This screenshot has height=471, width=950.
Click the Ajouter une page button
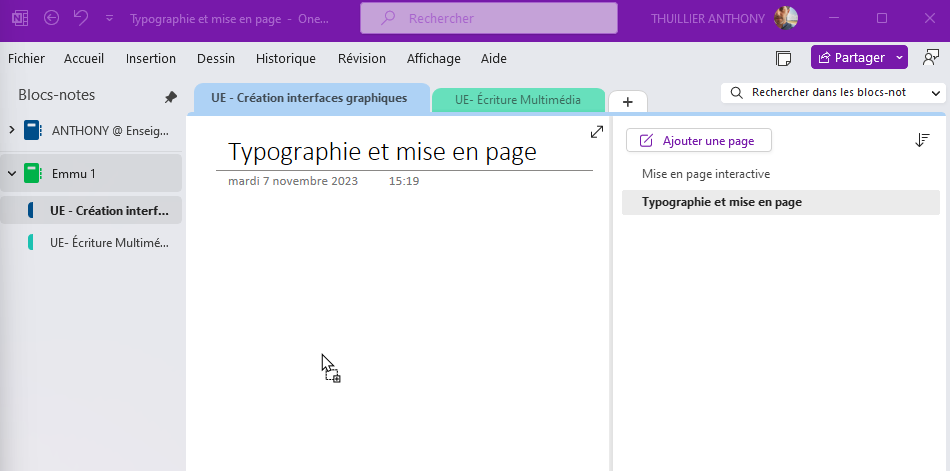coord(699,141)
